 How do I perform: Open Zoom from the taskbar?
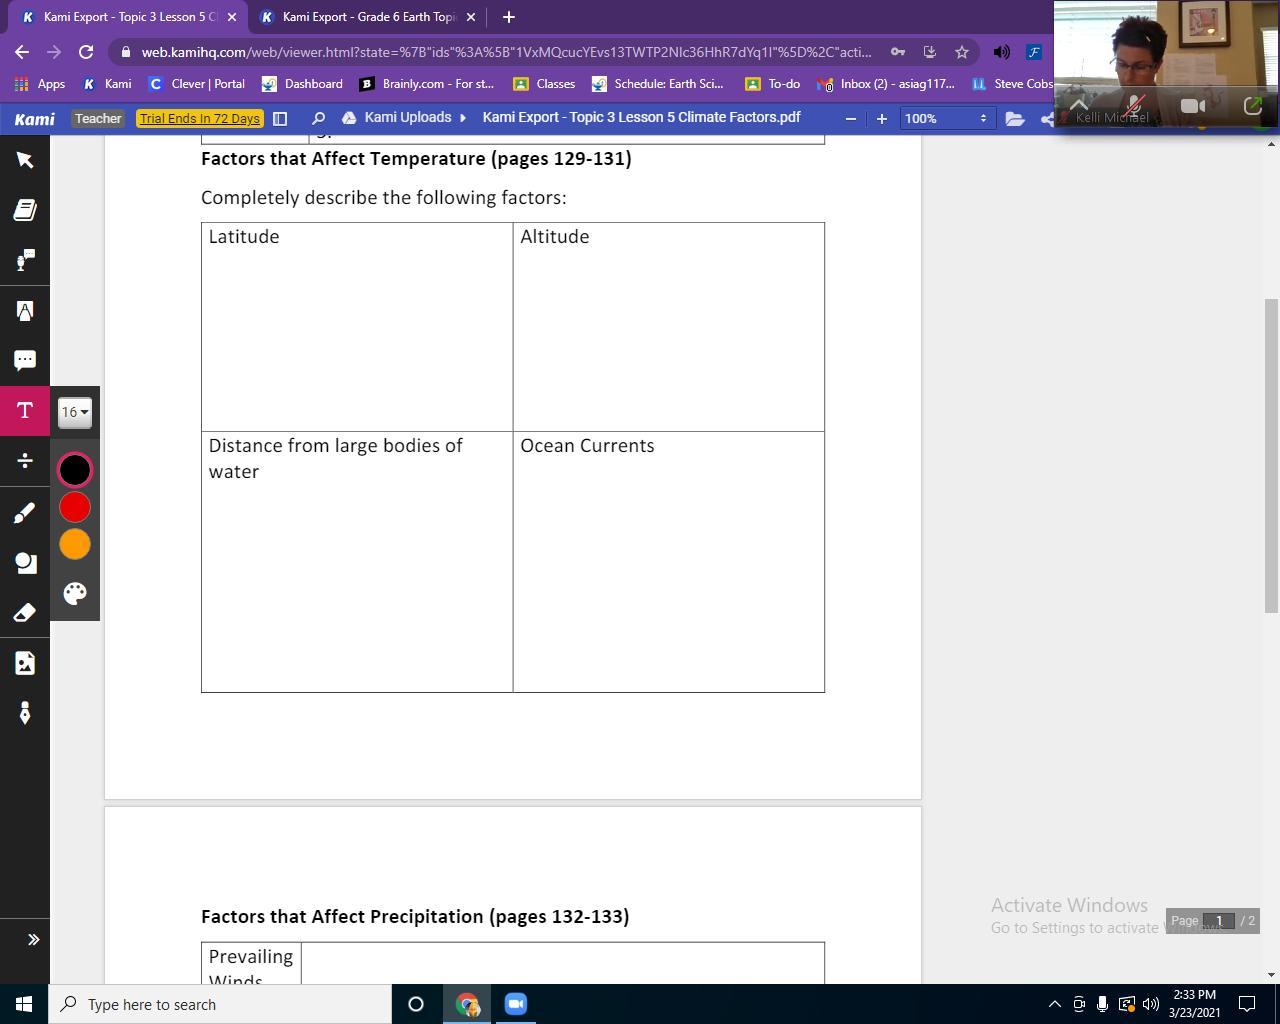516,1004
